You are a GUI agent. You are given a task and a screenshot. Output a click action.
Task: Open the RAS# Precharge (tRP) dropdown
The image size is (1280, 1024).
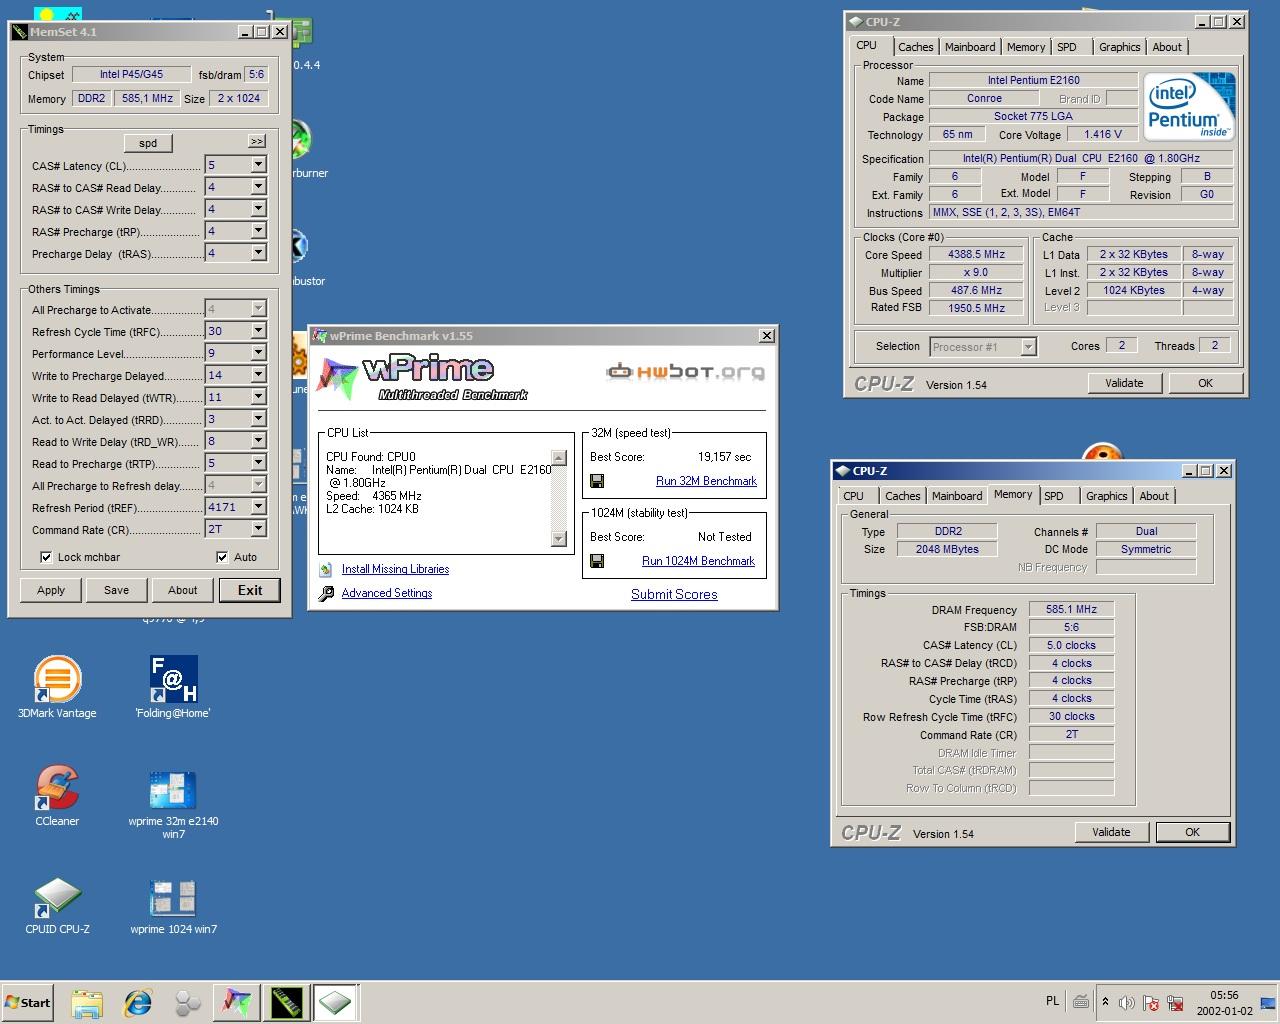click(x=258, y=231)
